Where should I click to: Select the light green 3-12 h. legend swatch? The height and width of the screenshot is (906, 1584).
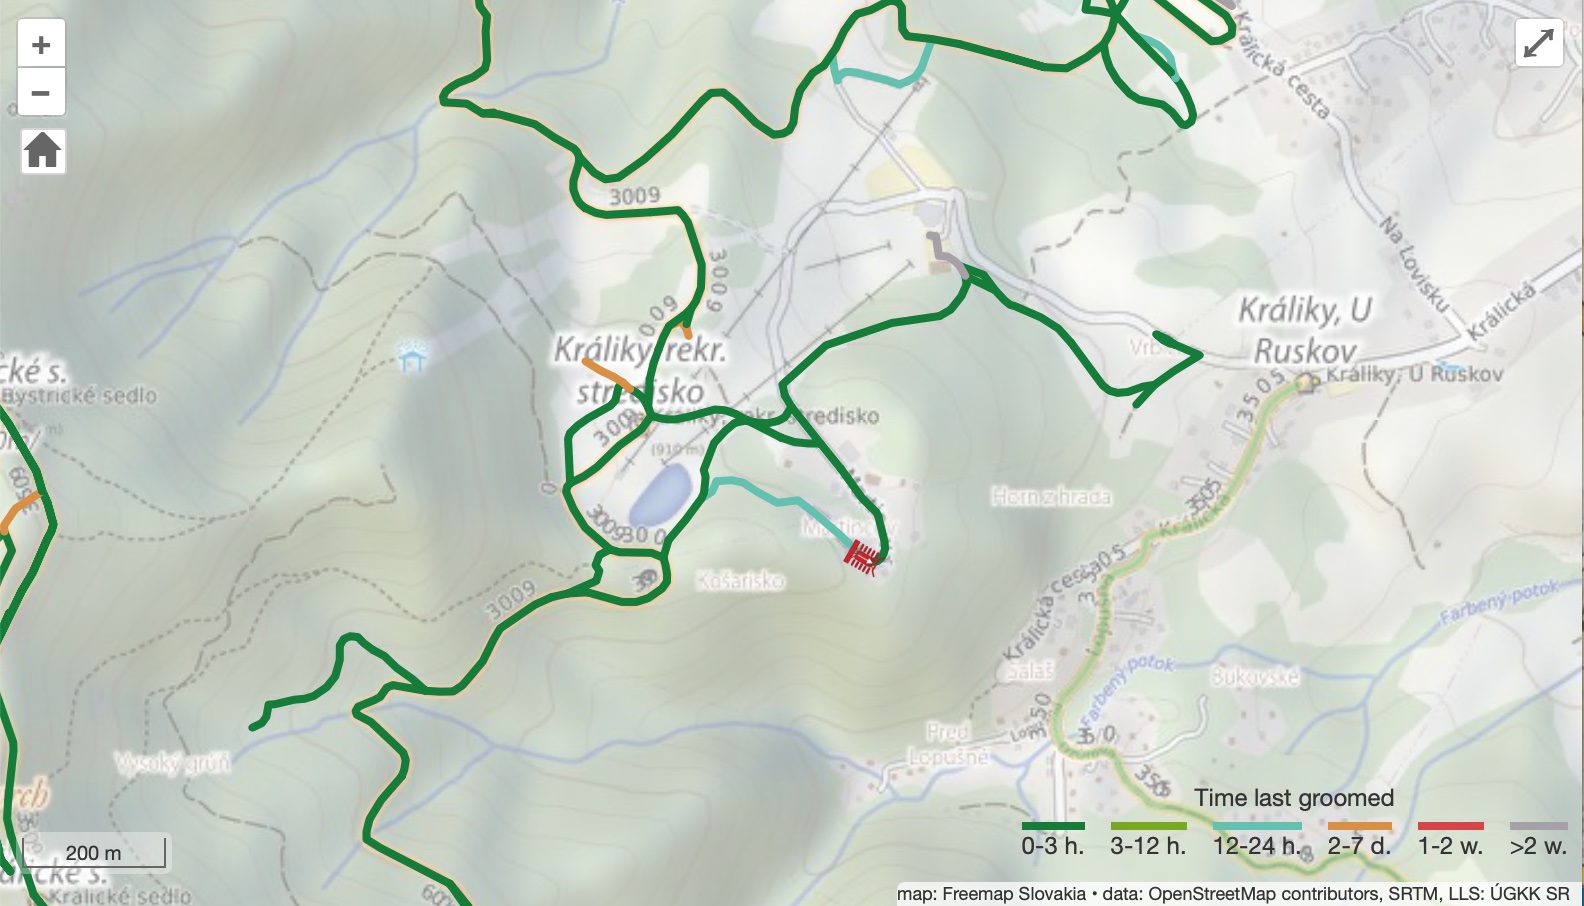(x=1148, y=826)
